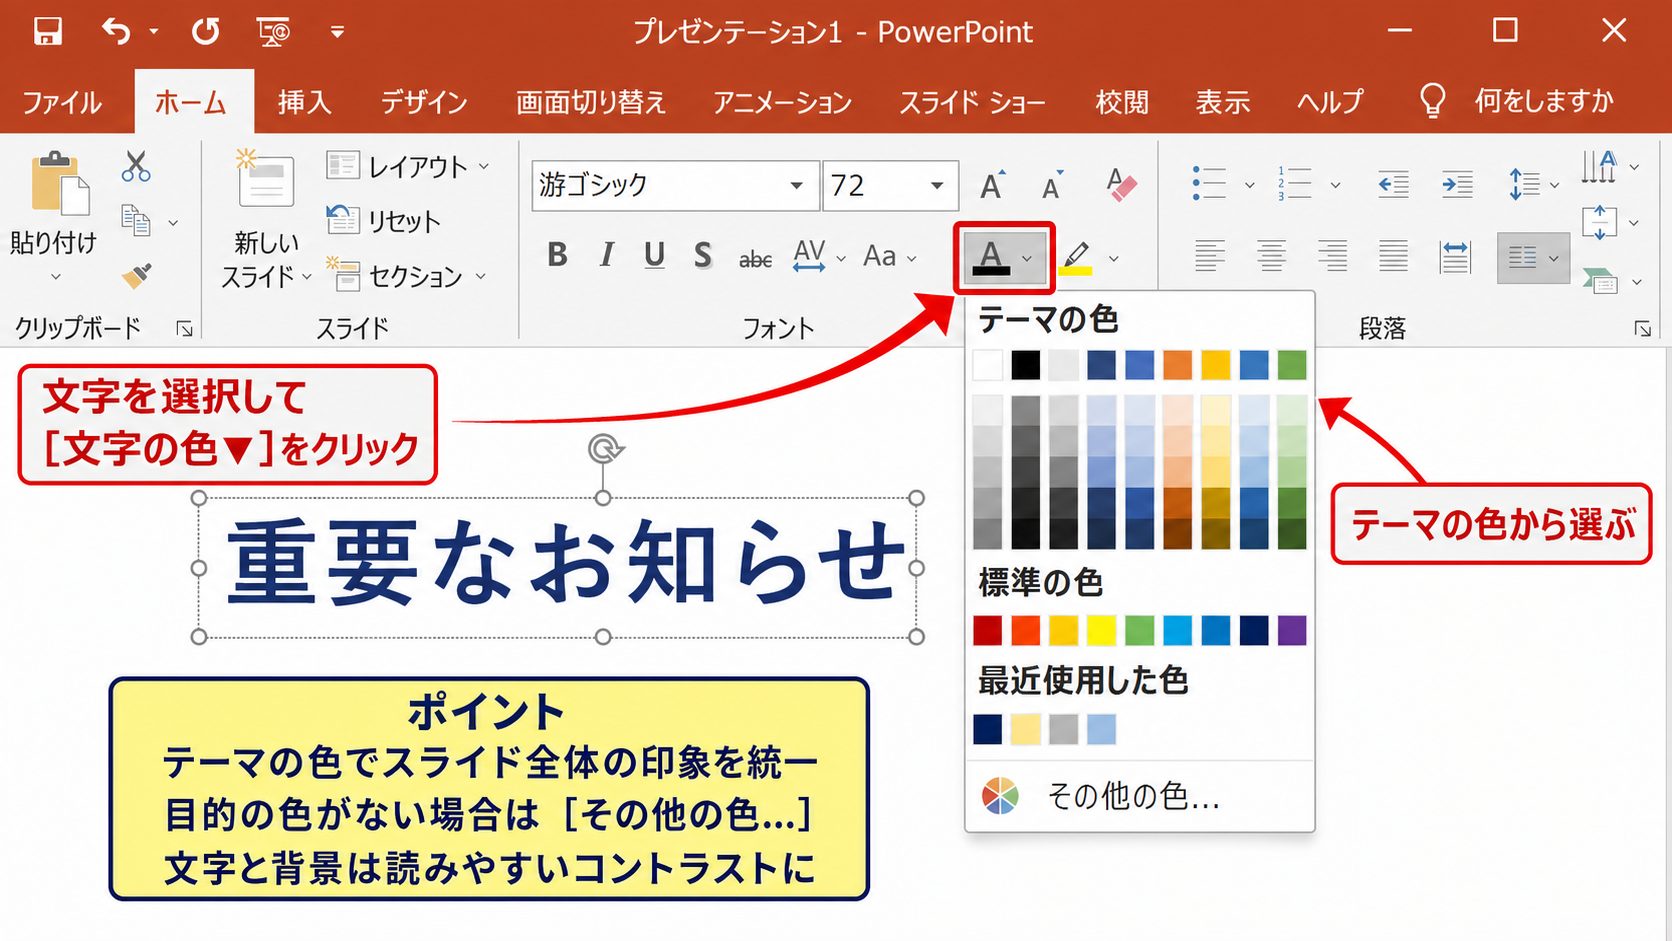Click the lightbulb Tell Me icon
The height and width of the screenshot is (941, 1672).
pyautogui.click(x=1432, y=101)
